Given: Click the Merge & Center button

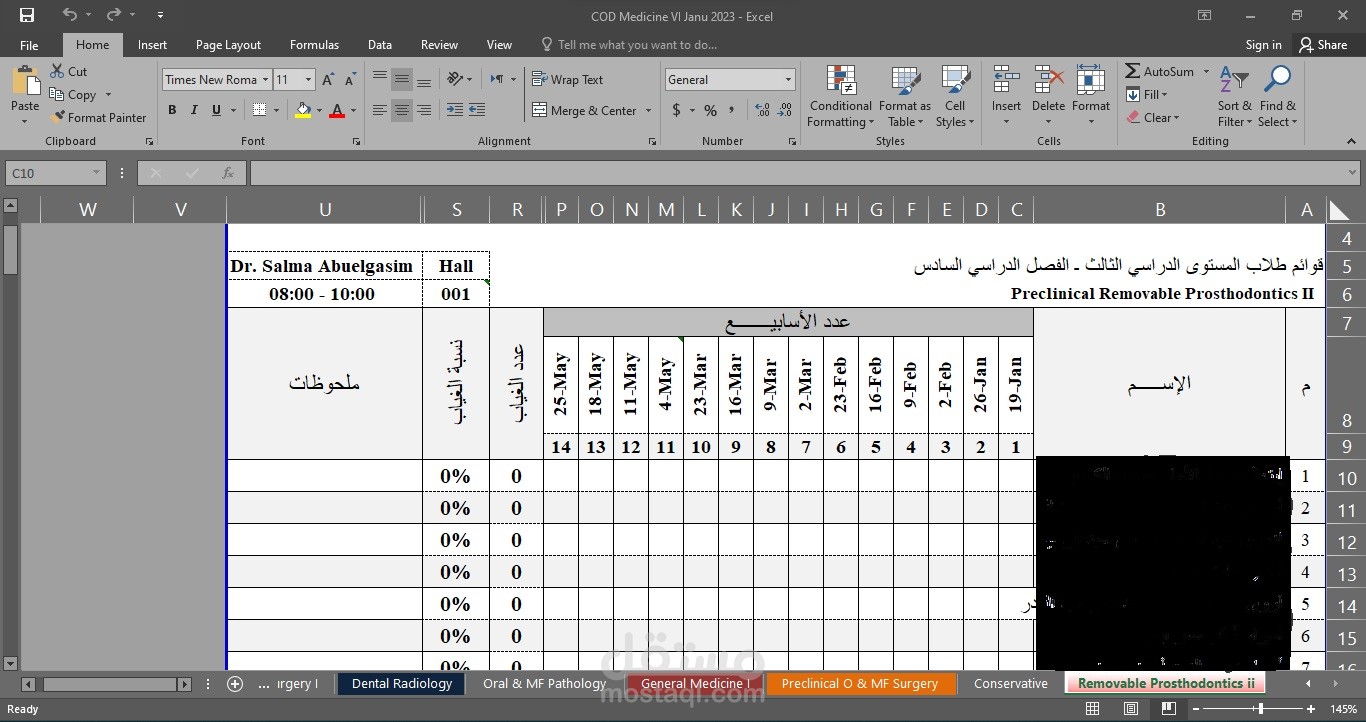Looking at the screenshot, I should click(584, 111).
